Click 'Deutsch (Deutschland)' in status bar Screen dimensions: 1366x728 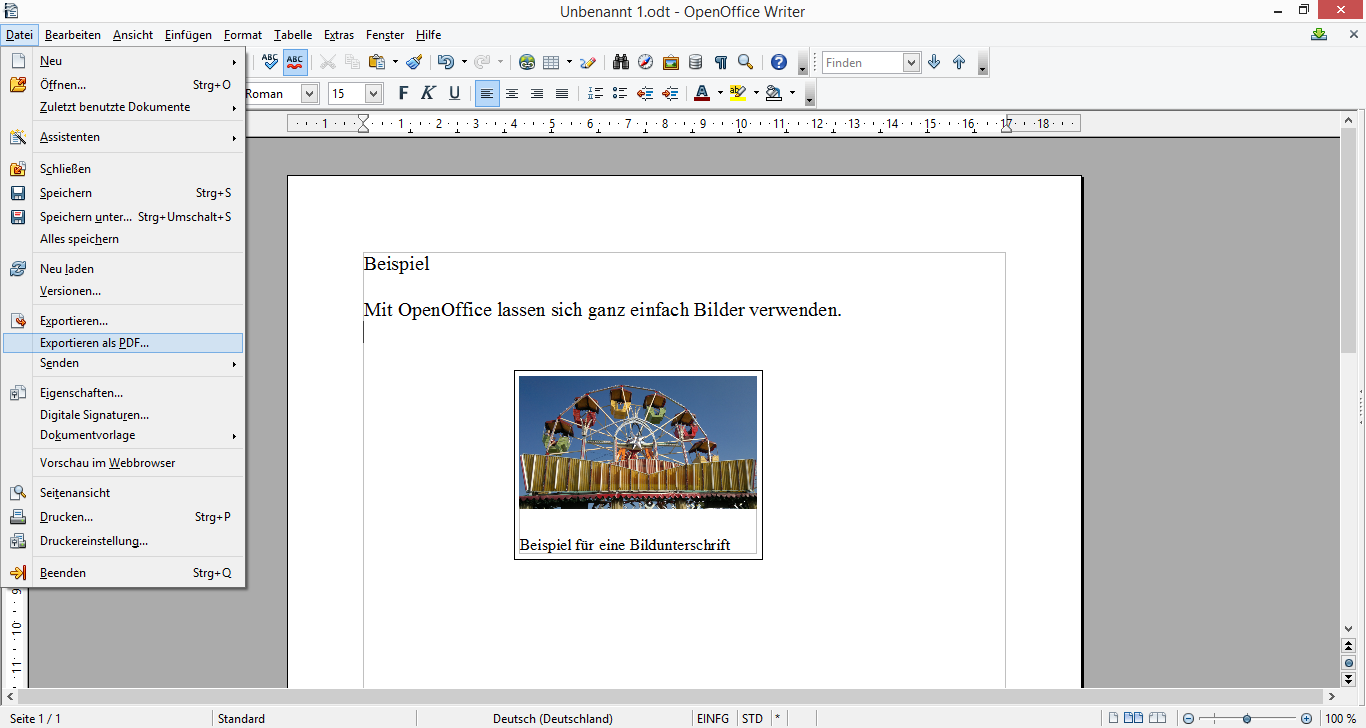pyautogui.click(x=552, y=718)
